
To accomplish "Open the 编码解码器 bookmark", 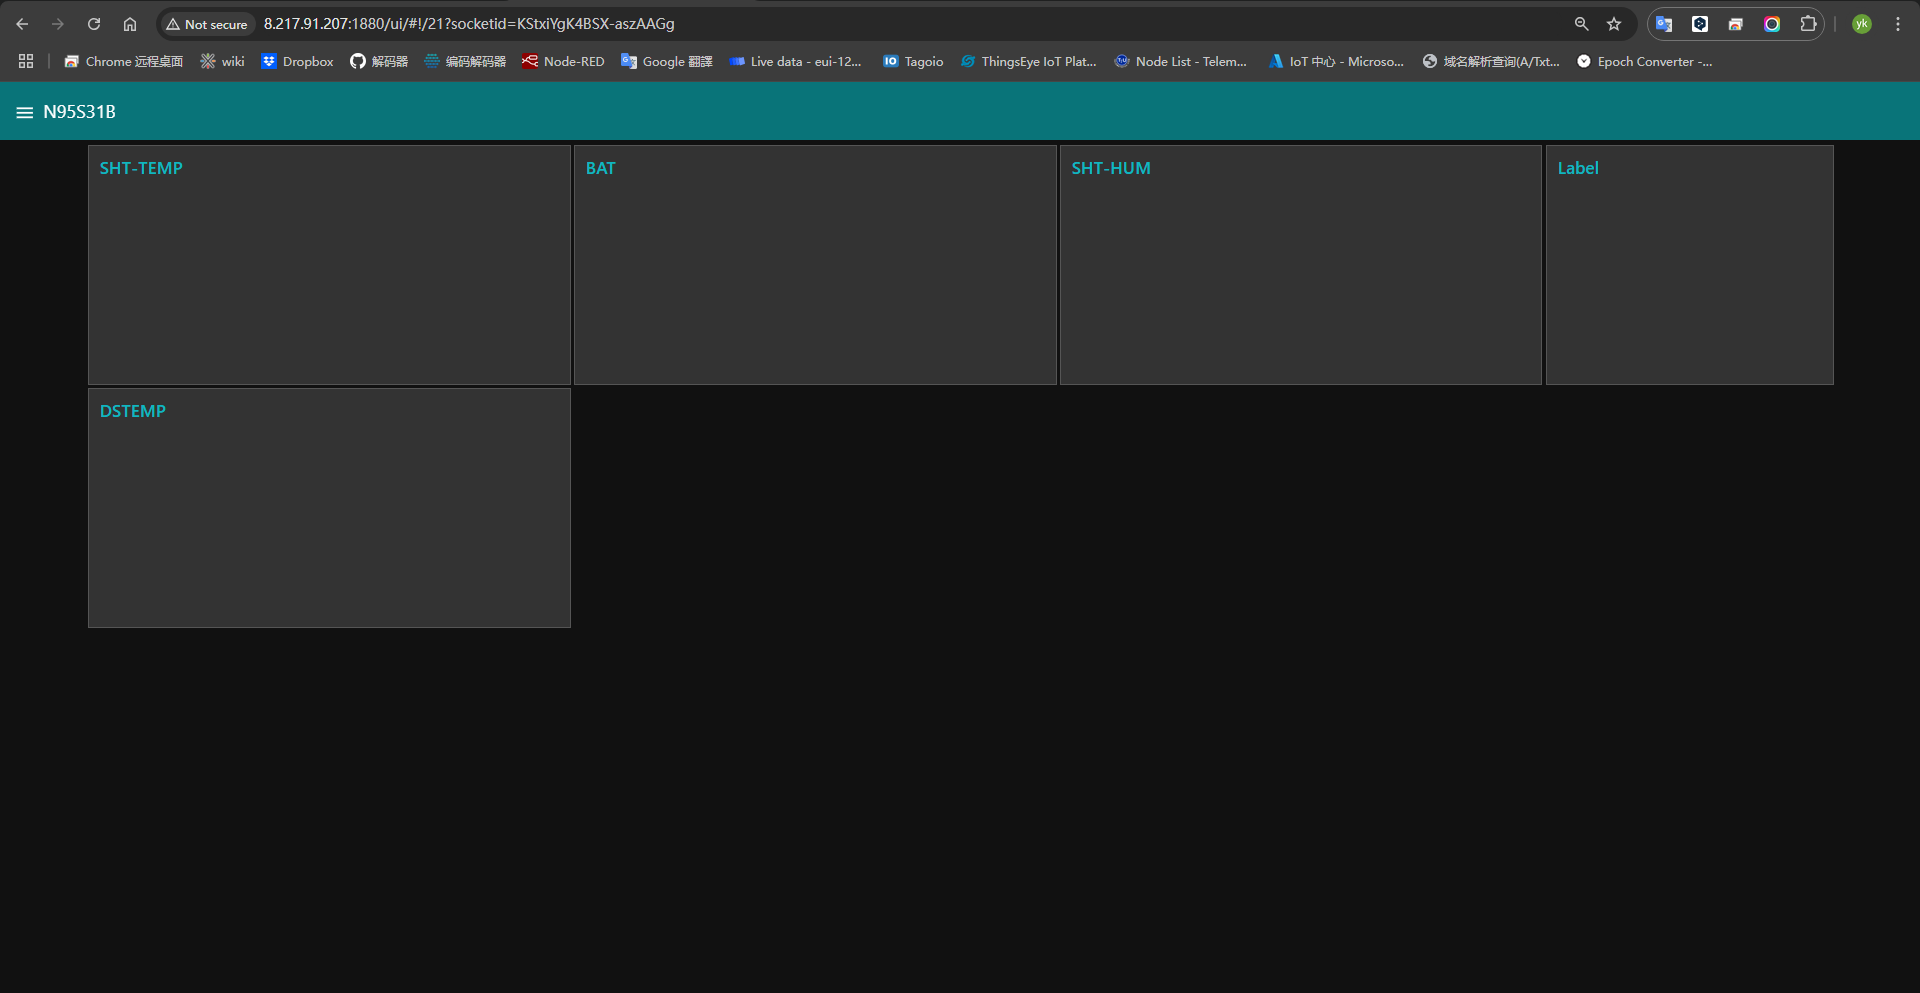I will click(x=465, y=62).
